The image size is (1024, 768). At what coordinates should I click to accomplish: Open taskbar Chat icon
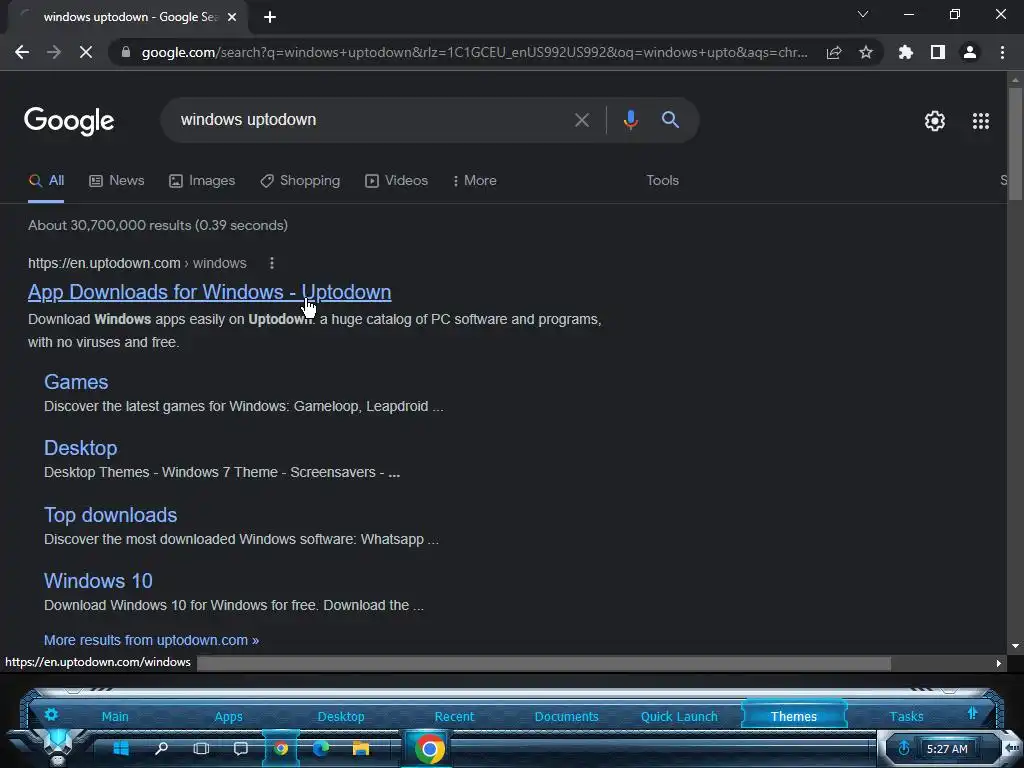tap(241, 748)
